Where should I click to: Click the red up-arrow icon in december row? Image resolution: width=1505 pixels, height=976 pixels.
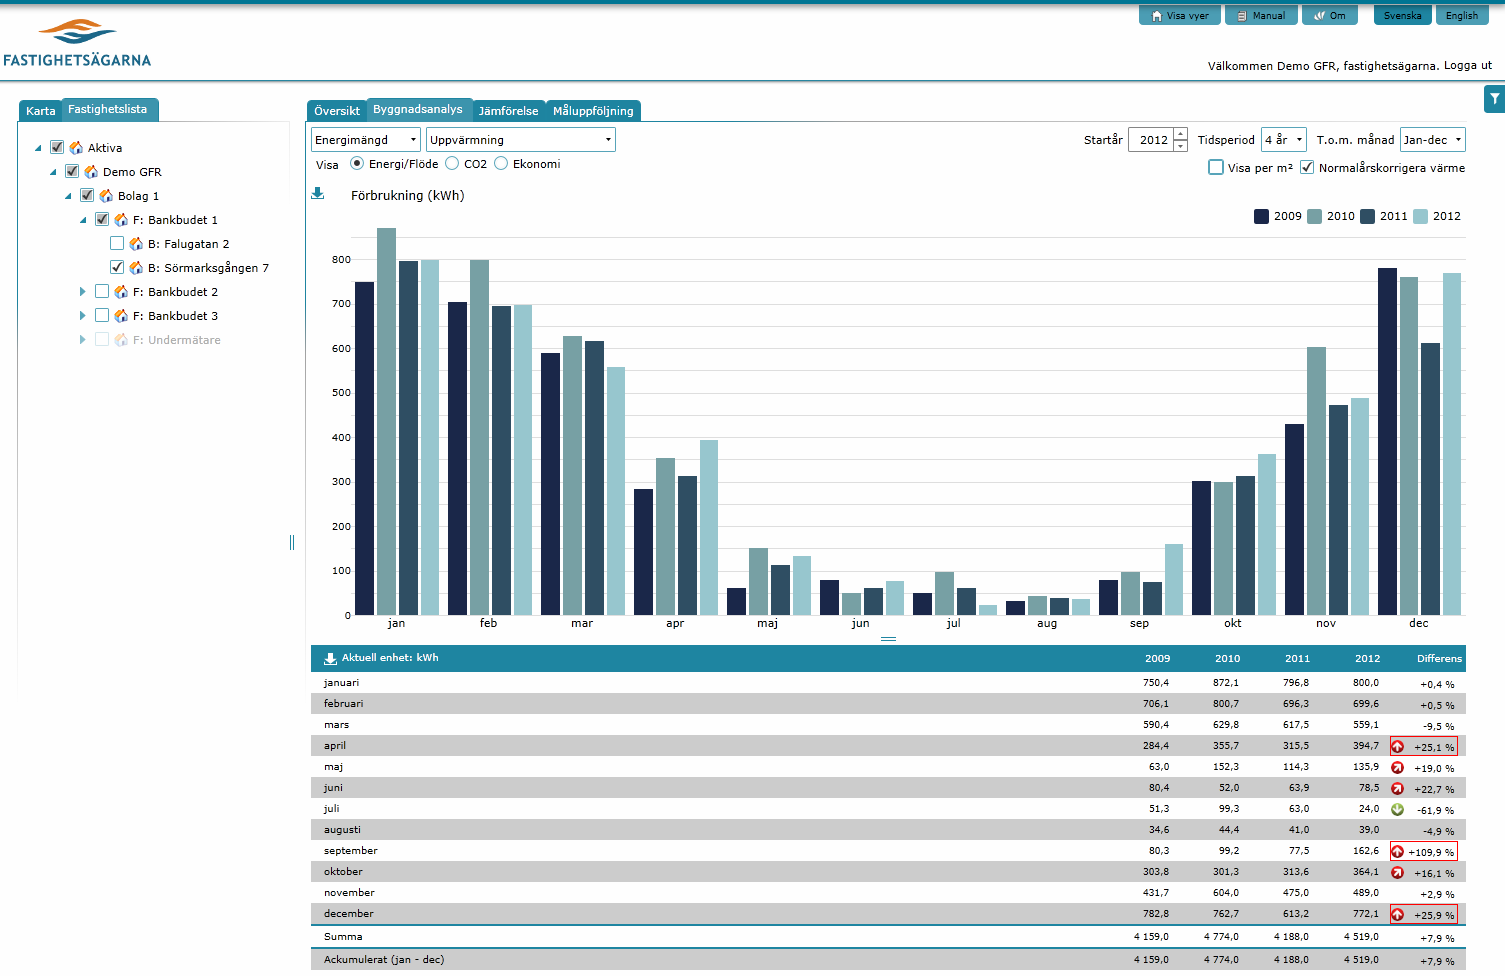coord(1398,915)
